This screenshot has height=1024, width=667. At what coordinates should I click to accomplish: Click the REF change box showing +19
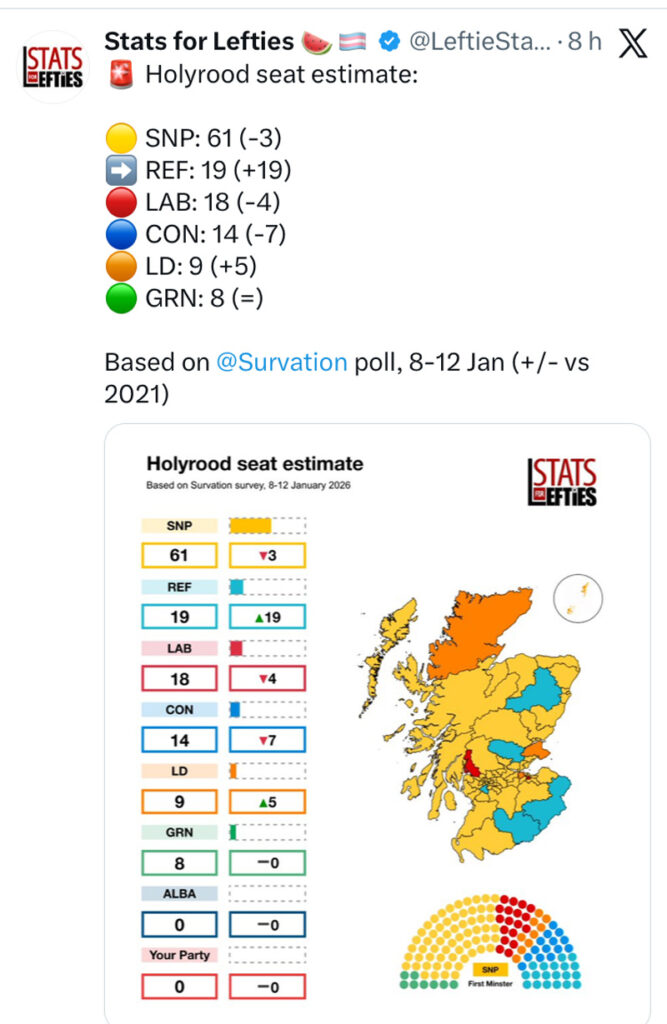(267, 616)
